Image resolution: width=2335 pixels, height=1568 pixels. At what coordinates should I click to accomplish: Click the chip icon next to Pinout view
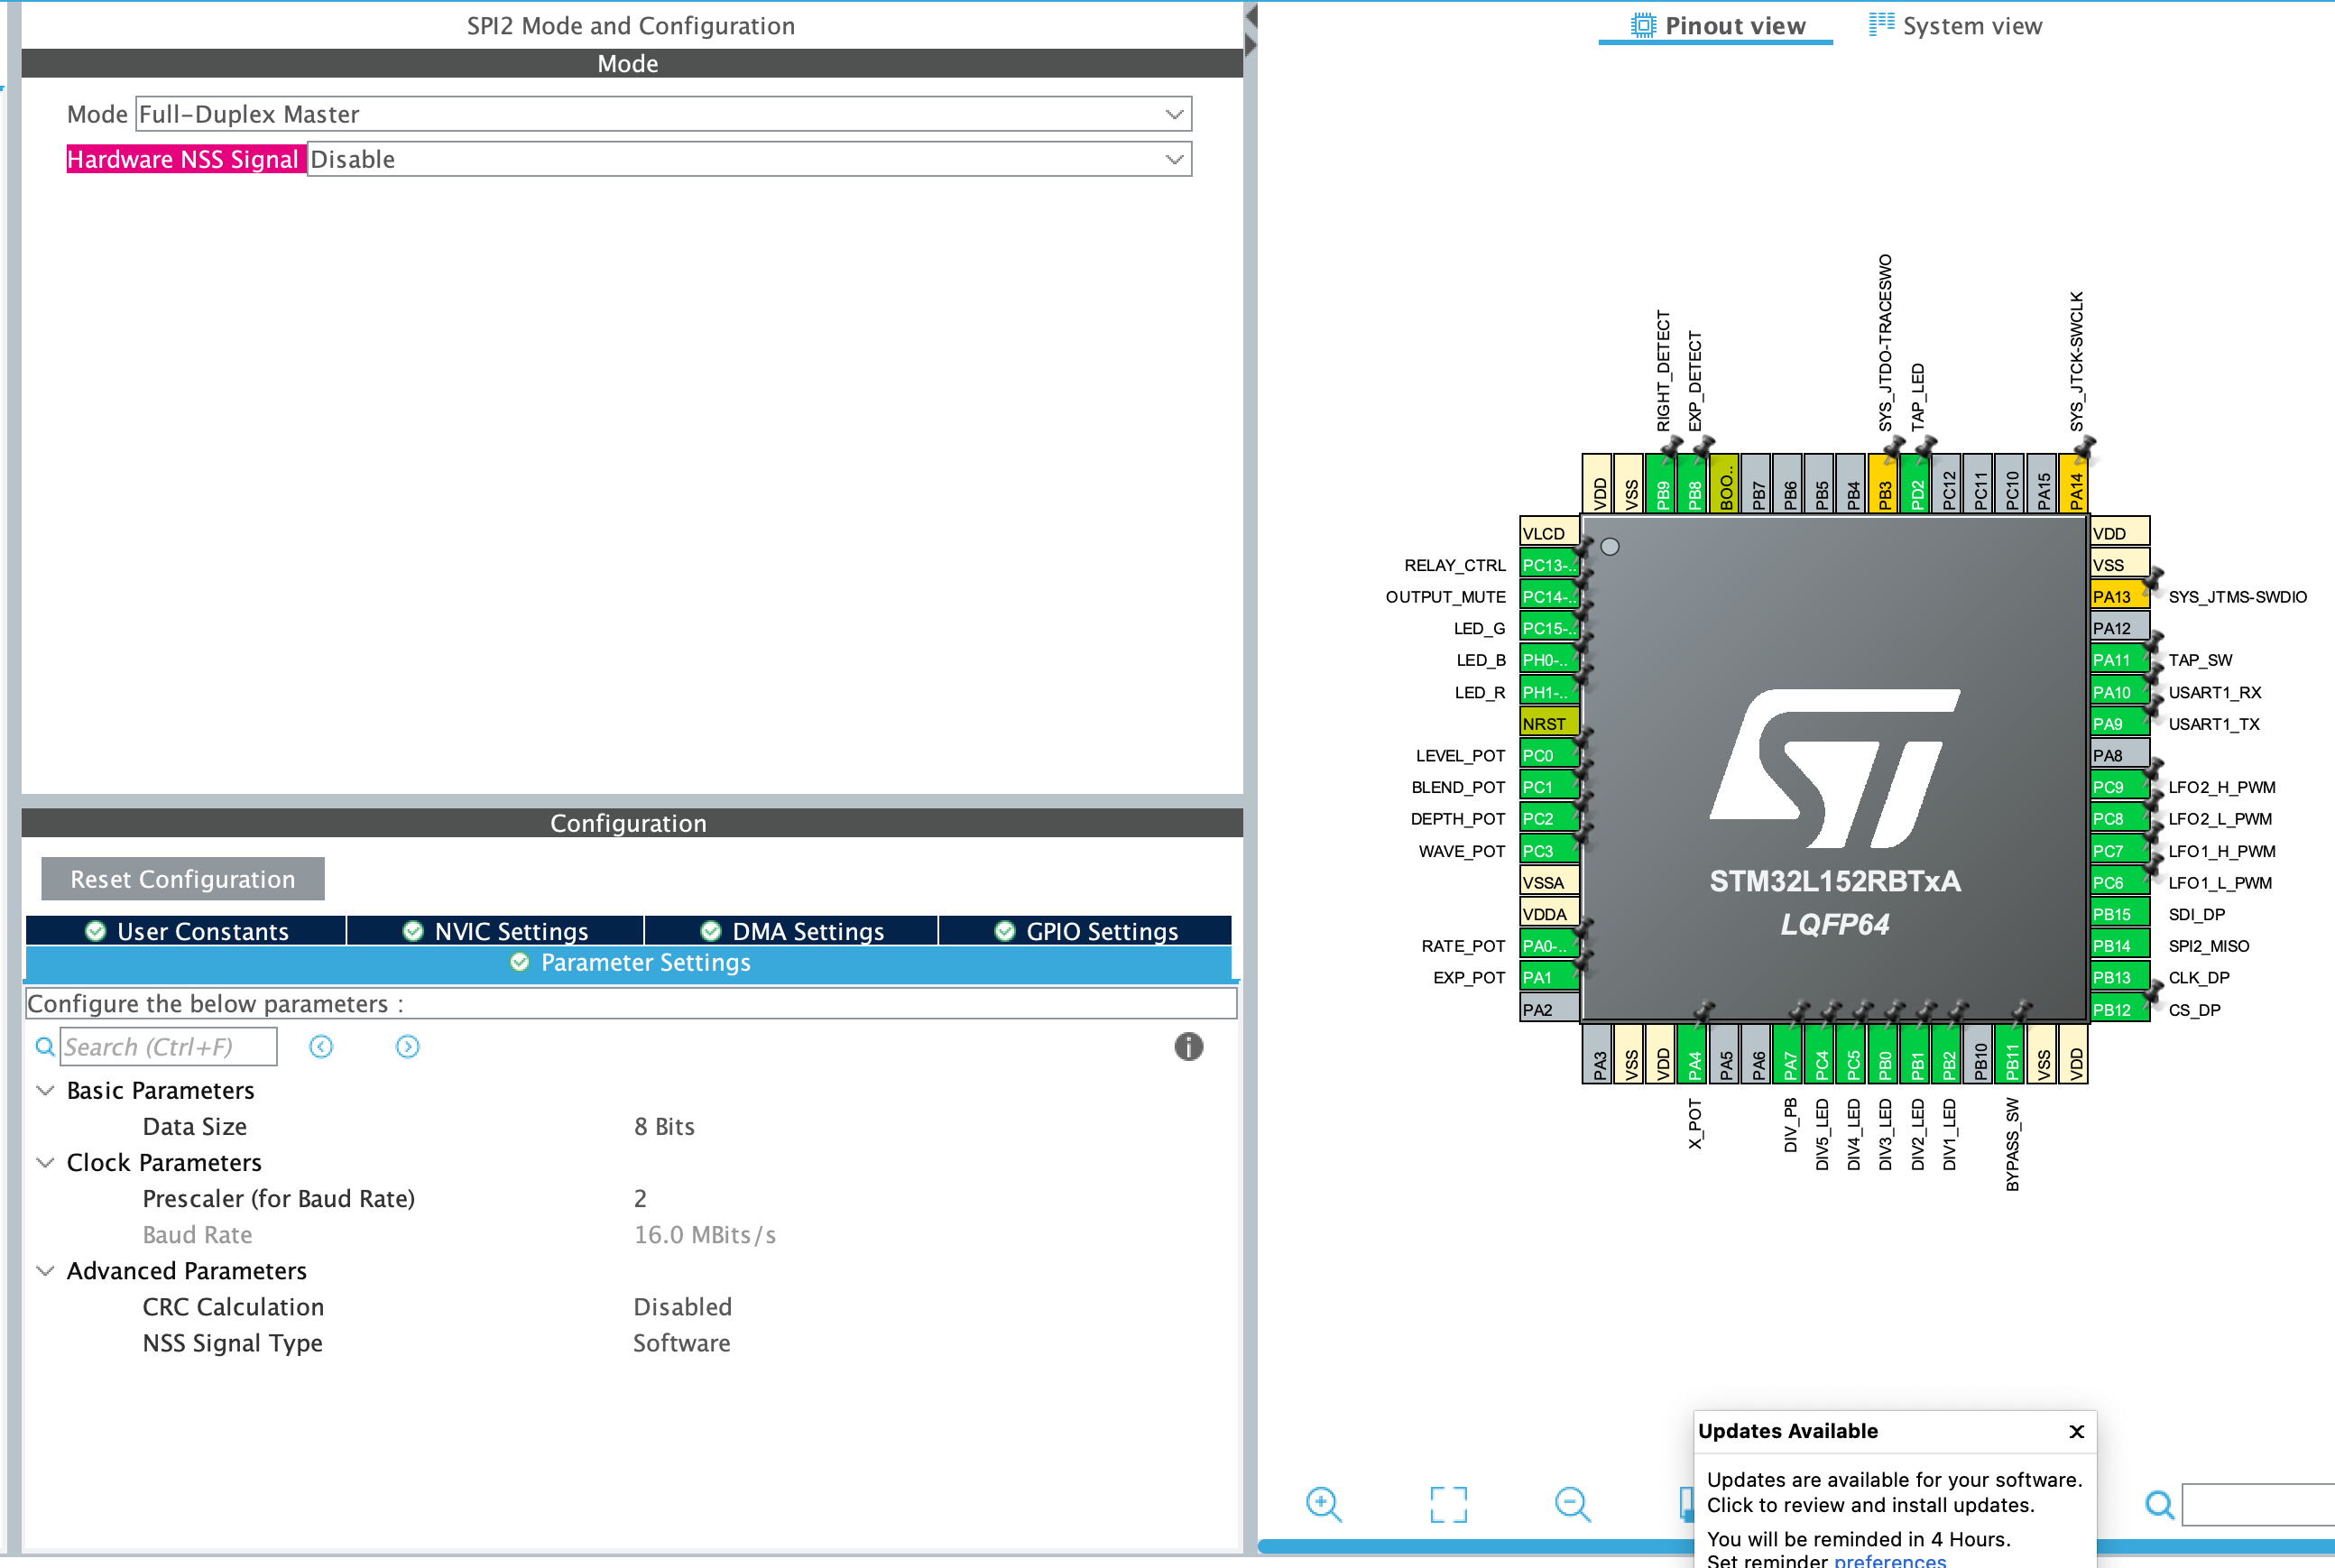point(1641,24)
